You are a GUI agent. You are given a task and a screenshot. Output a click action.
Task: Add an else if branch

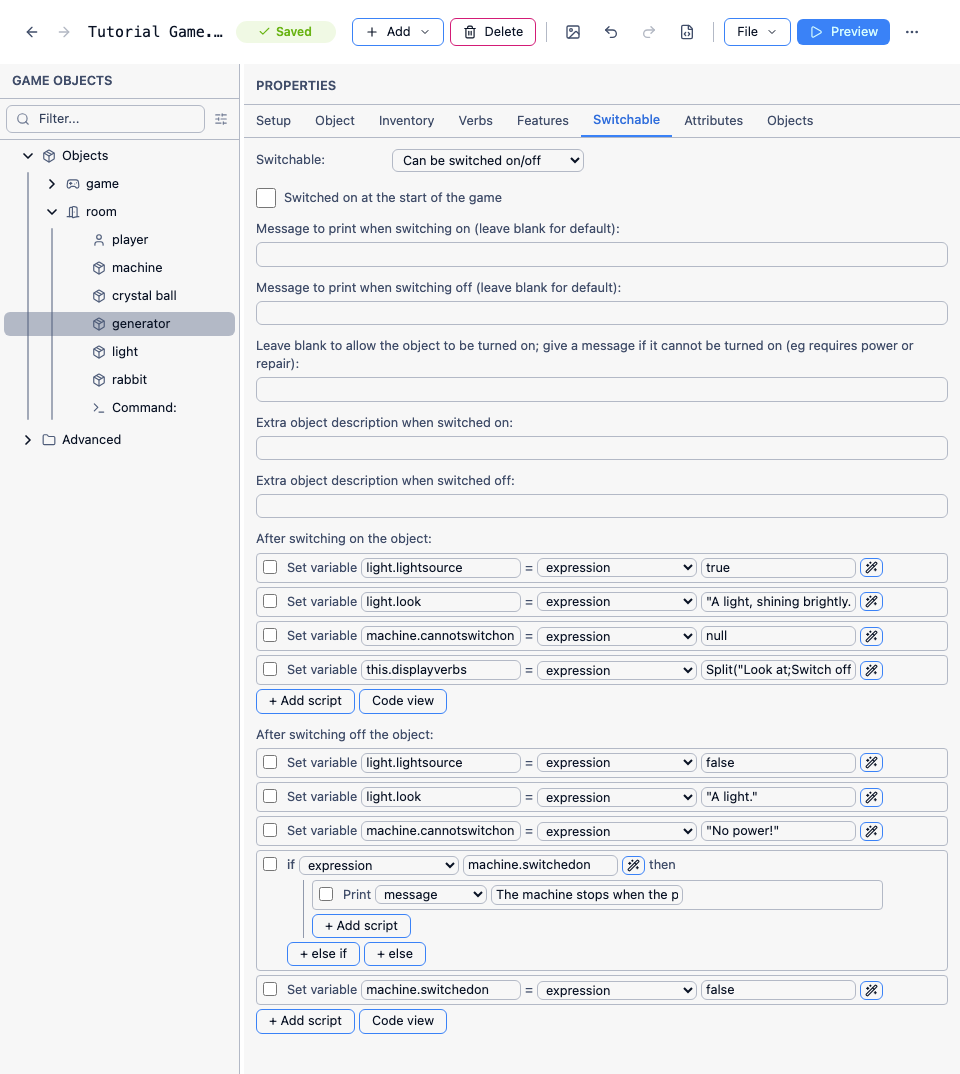coord(323,954)
